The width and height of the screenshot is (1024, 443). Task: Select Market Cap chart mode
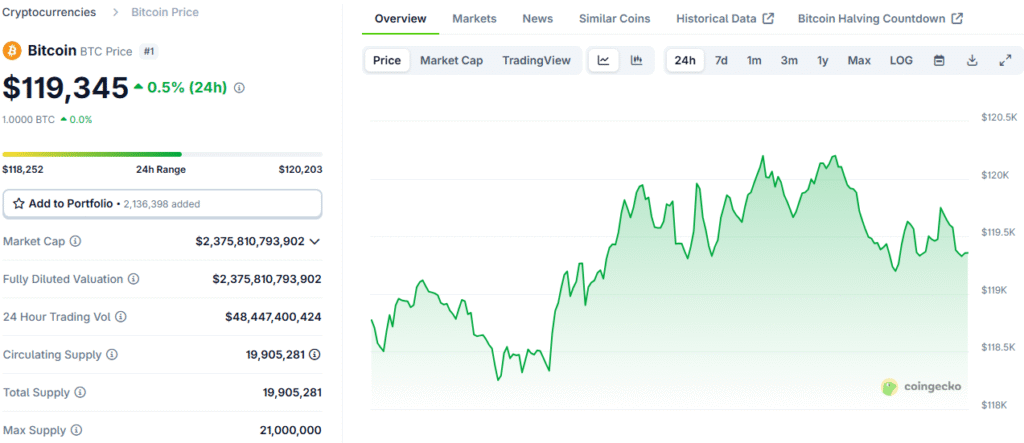click(x=451, y=61)
